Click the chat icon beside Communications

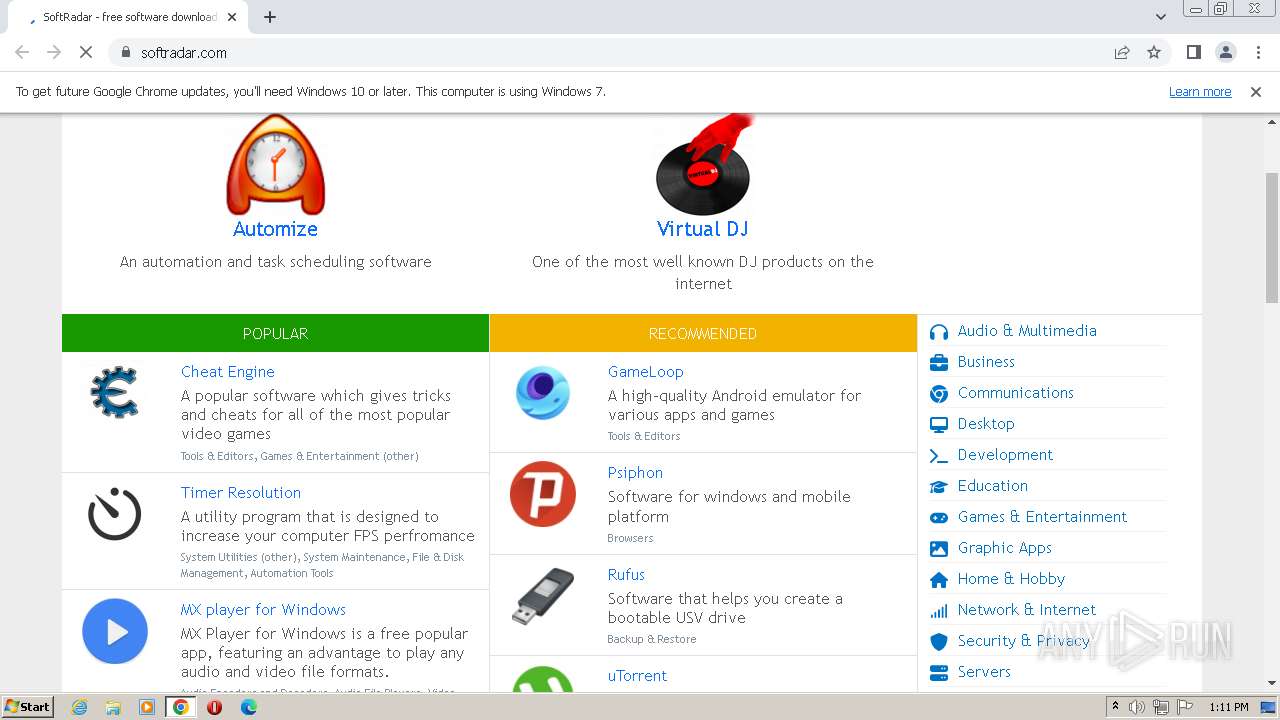click(x=939, y=394)
